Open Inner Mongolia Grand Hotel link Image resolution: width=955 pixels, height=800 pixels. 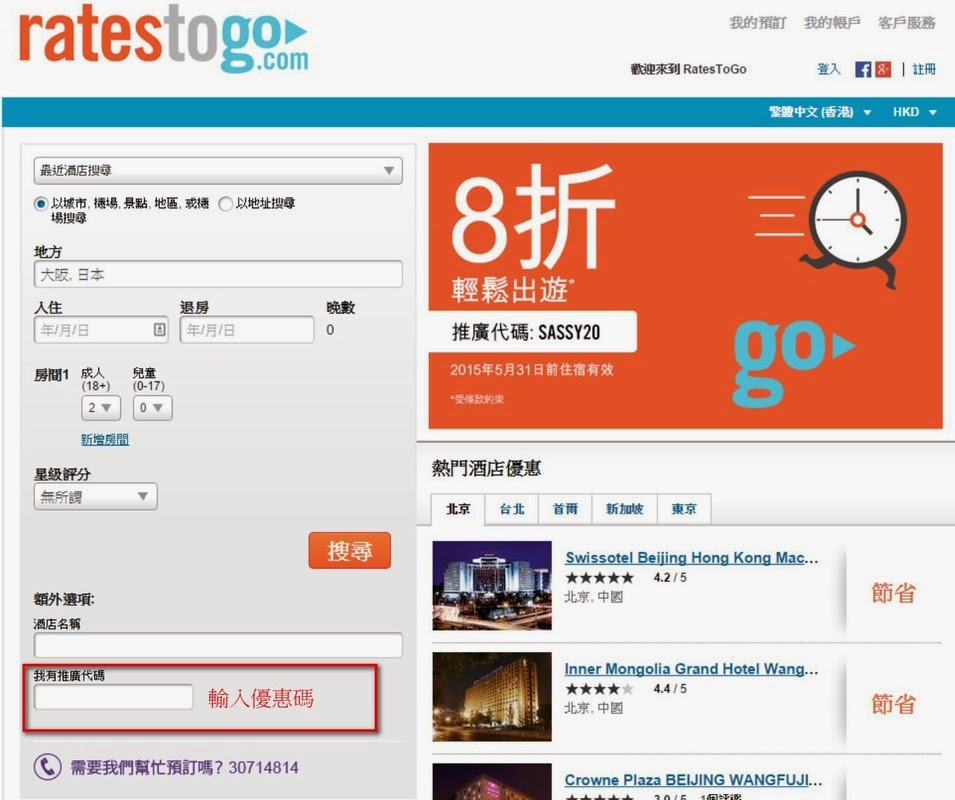pyautogui.click(x=691, y=669)
